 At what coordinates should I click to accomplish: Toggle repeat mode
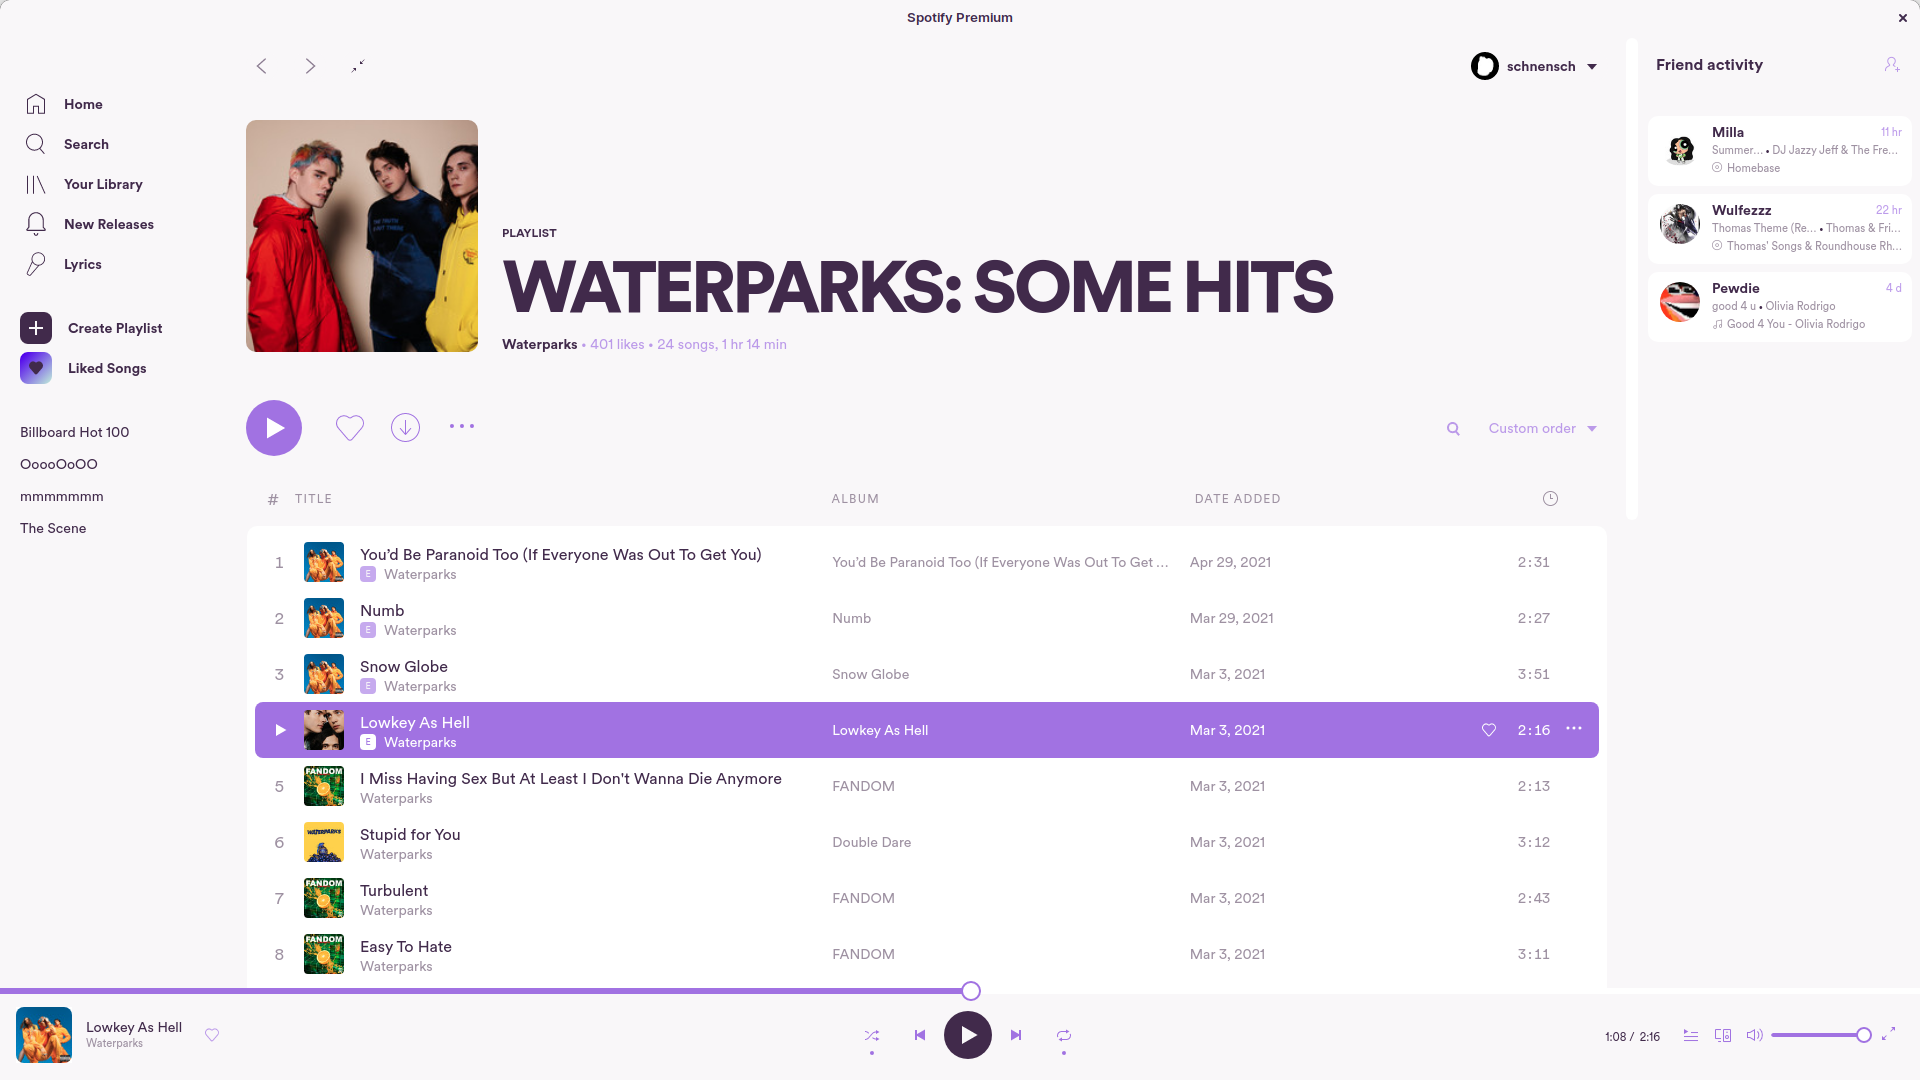pos(1064,1036)
